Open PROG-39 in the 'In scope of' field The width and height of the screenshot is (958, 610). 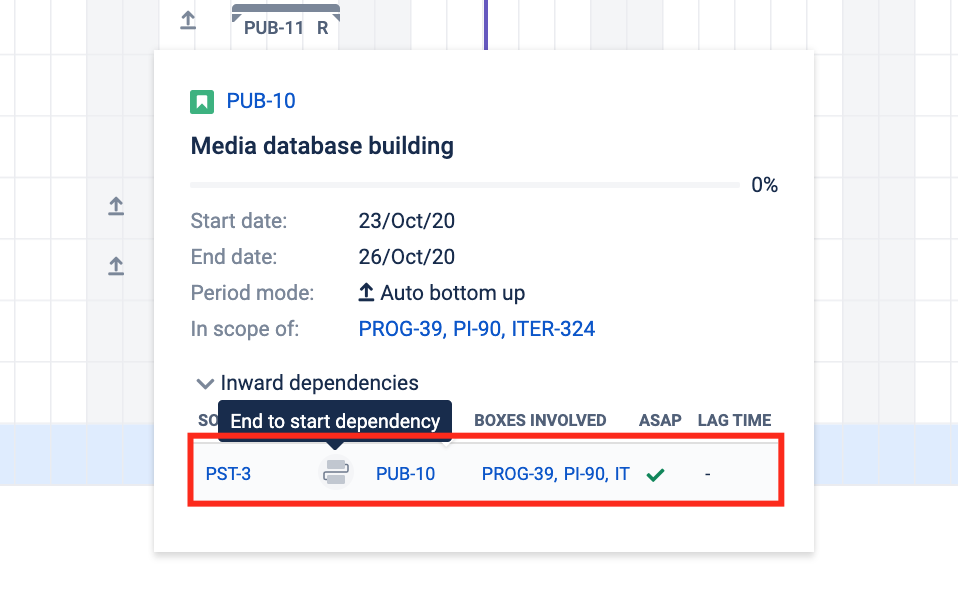[x=401, y=329]
